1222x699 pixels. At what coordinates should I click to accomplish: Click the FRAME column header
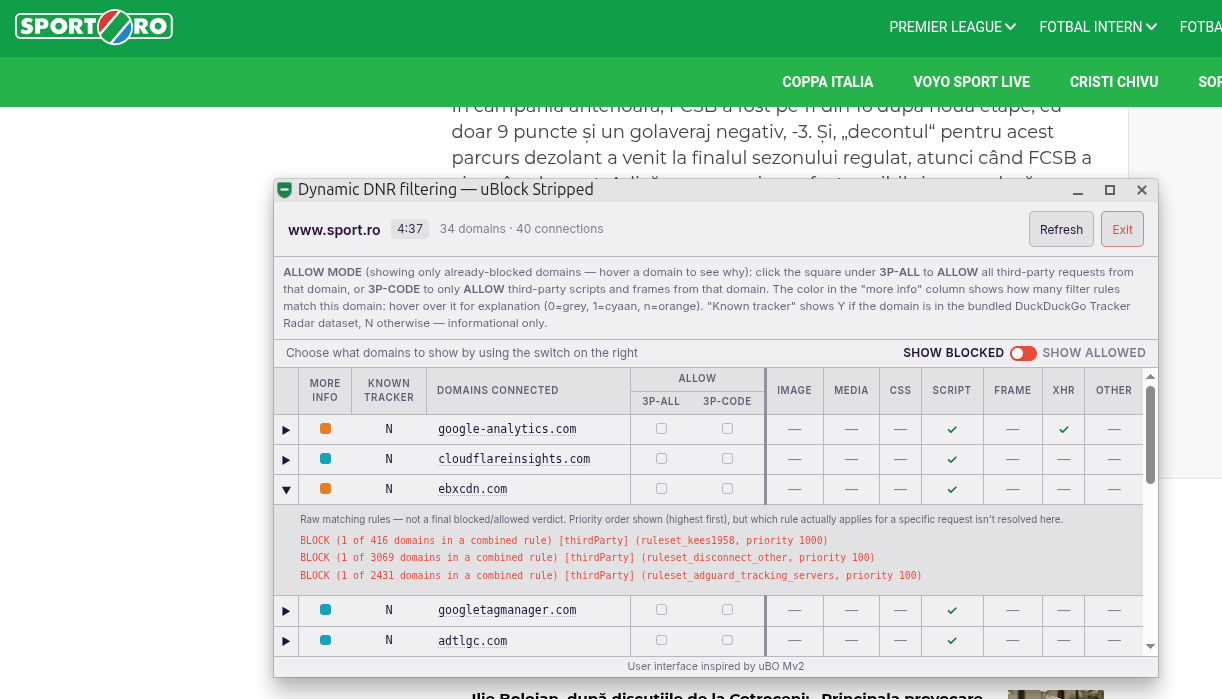pyautogui.click(x=1013, y=391)
